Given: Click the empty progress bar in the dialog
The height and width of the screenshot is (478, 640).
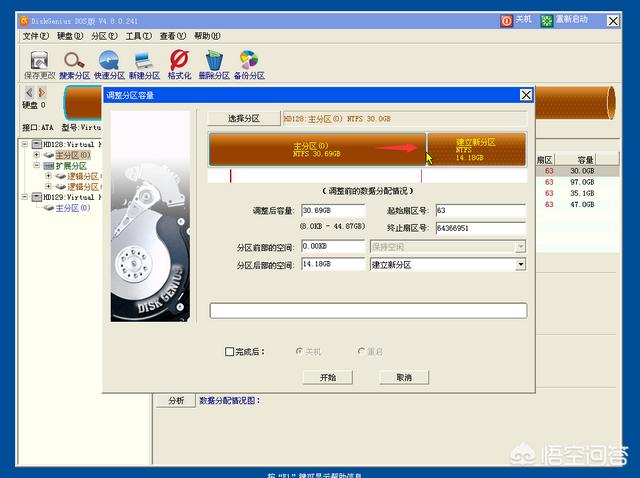Looking at the screenshot, I should (x=368, y=311).
